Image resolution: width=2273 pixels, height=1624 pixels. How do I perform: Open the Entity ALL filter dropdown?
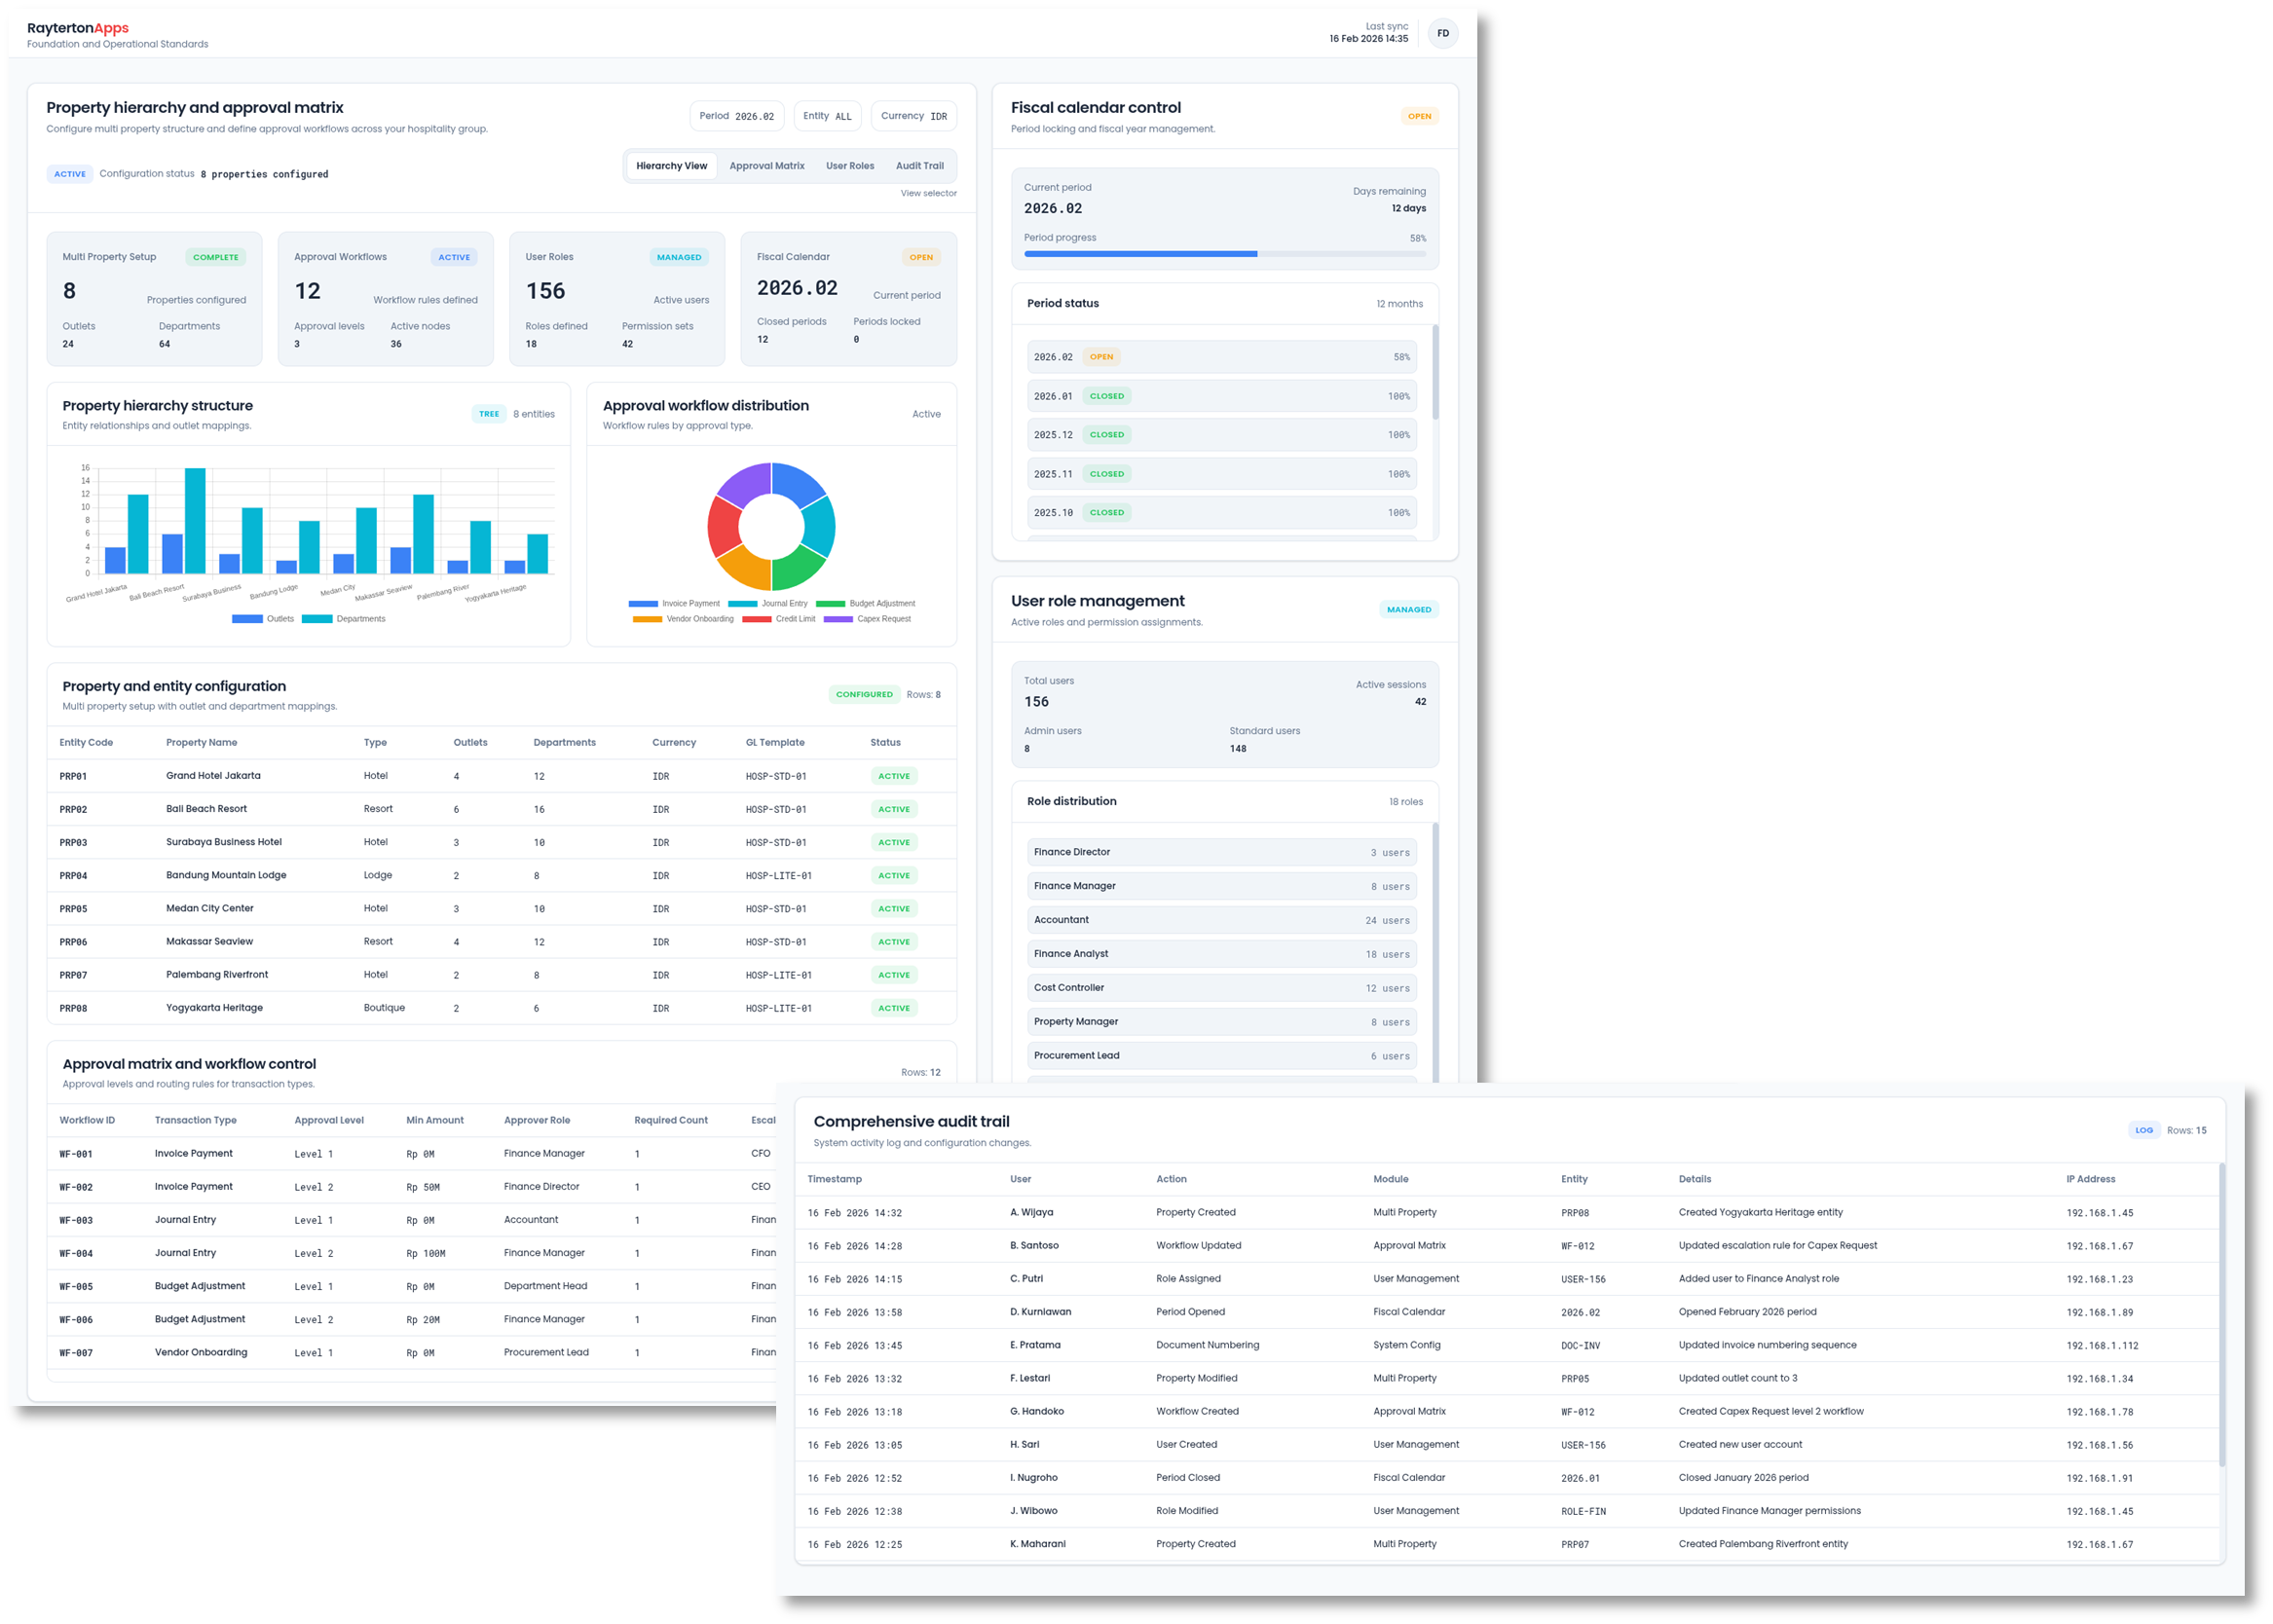coord(827,116)
